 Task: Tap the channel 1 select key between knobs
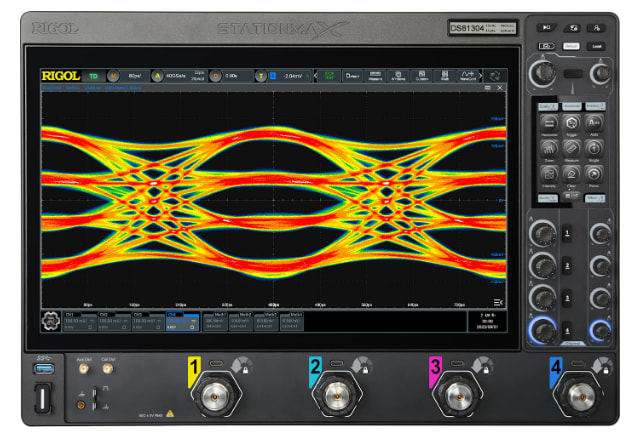point(568,233)
